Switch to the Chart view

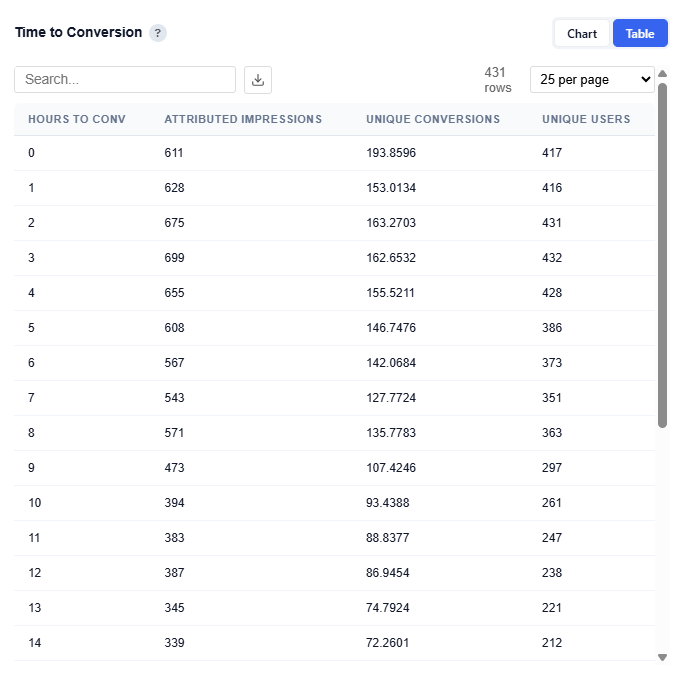click(x=582, y=34)
